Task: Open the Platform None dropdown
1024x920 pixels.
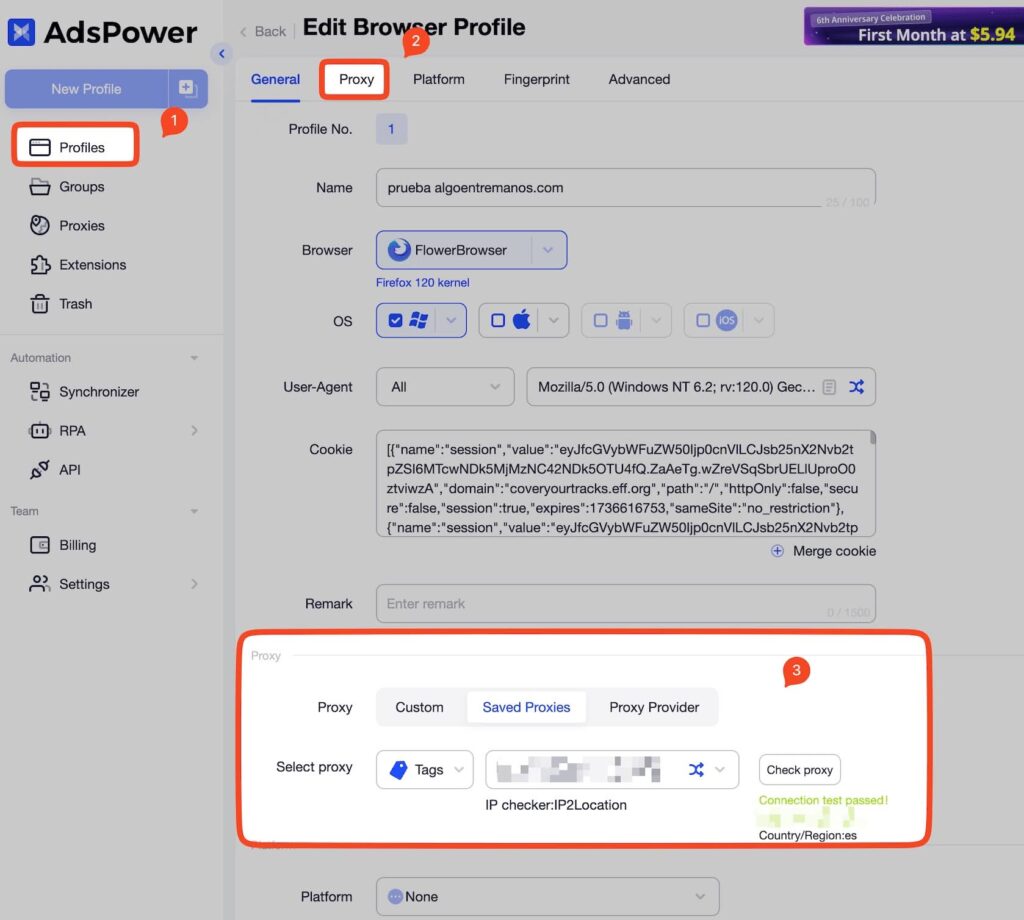Action: click(x=547, y=897)
